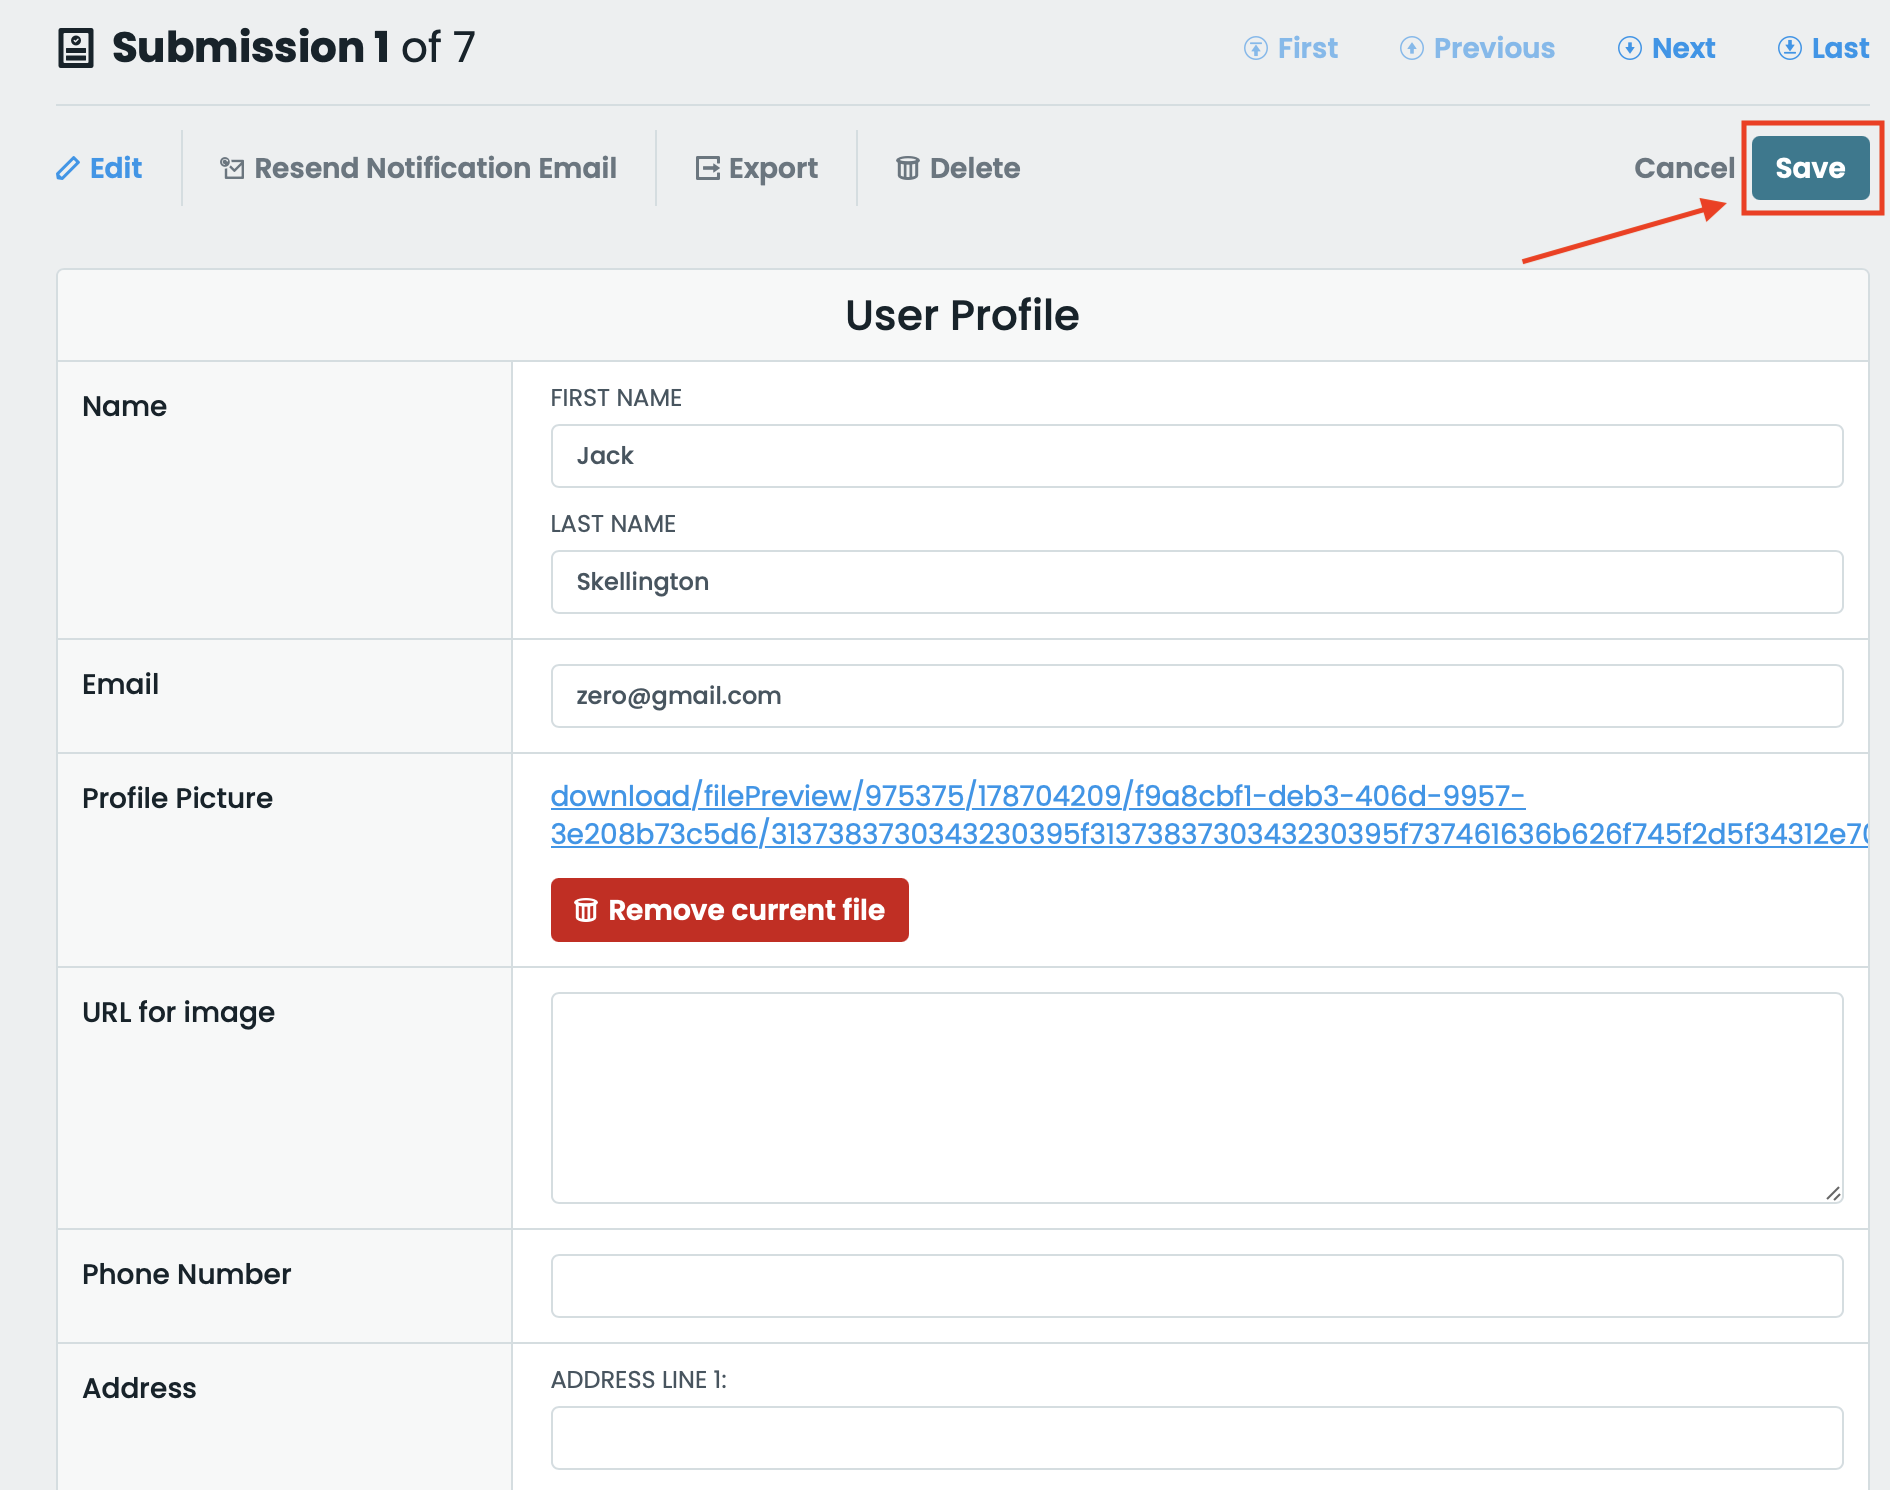This screenshot has height=1490, width=1890.
Task: Click the Export arrow icon
Action: click(x=707, y=168)
